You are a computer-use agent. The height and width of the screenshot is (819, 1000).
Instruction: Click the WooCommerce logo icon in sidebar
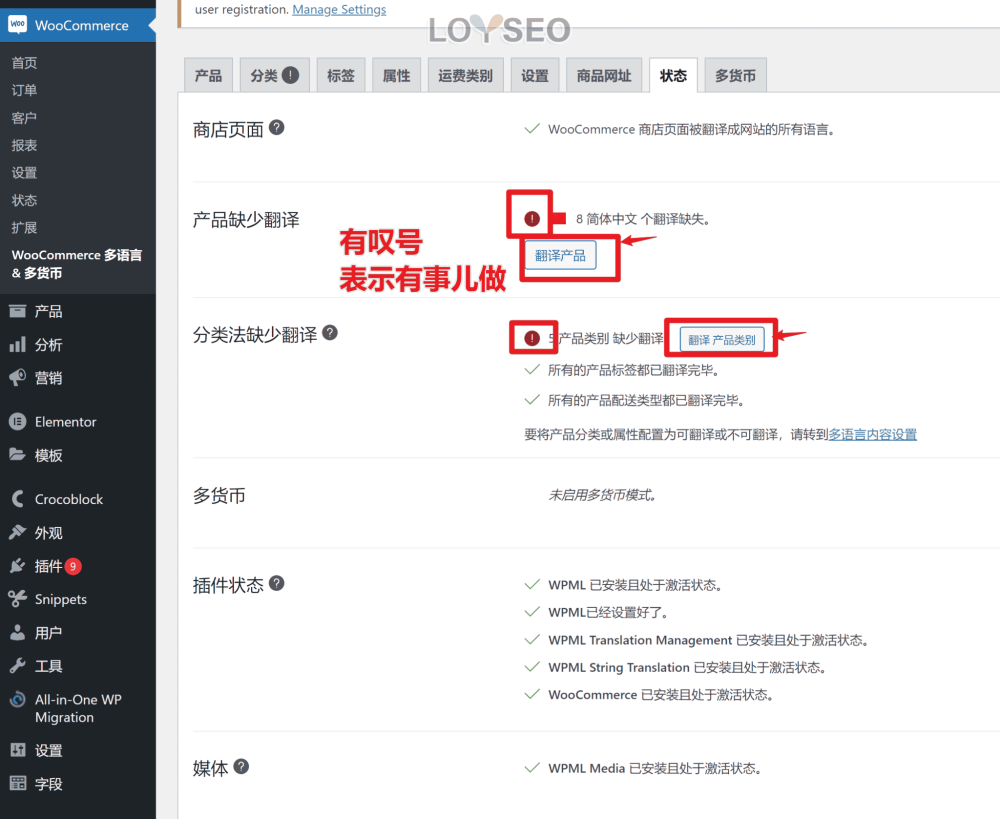coord(17,25)
